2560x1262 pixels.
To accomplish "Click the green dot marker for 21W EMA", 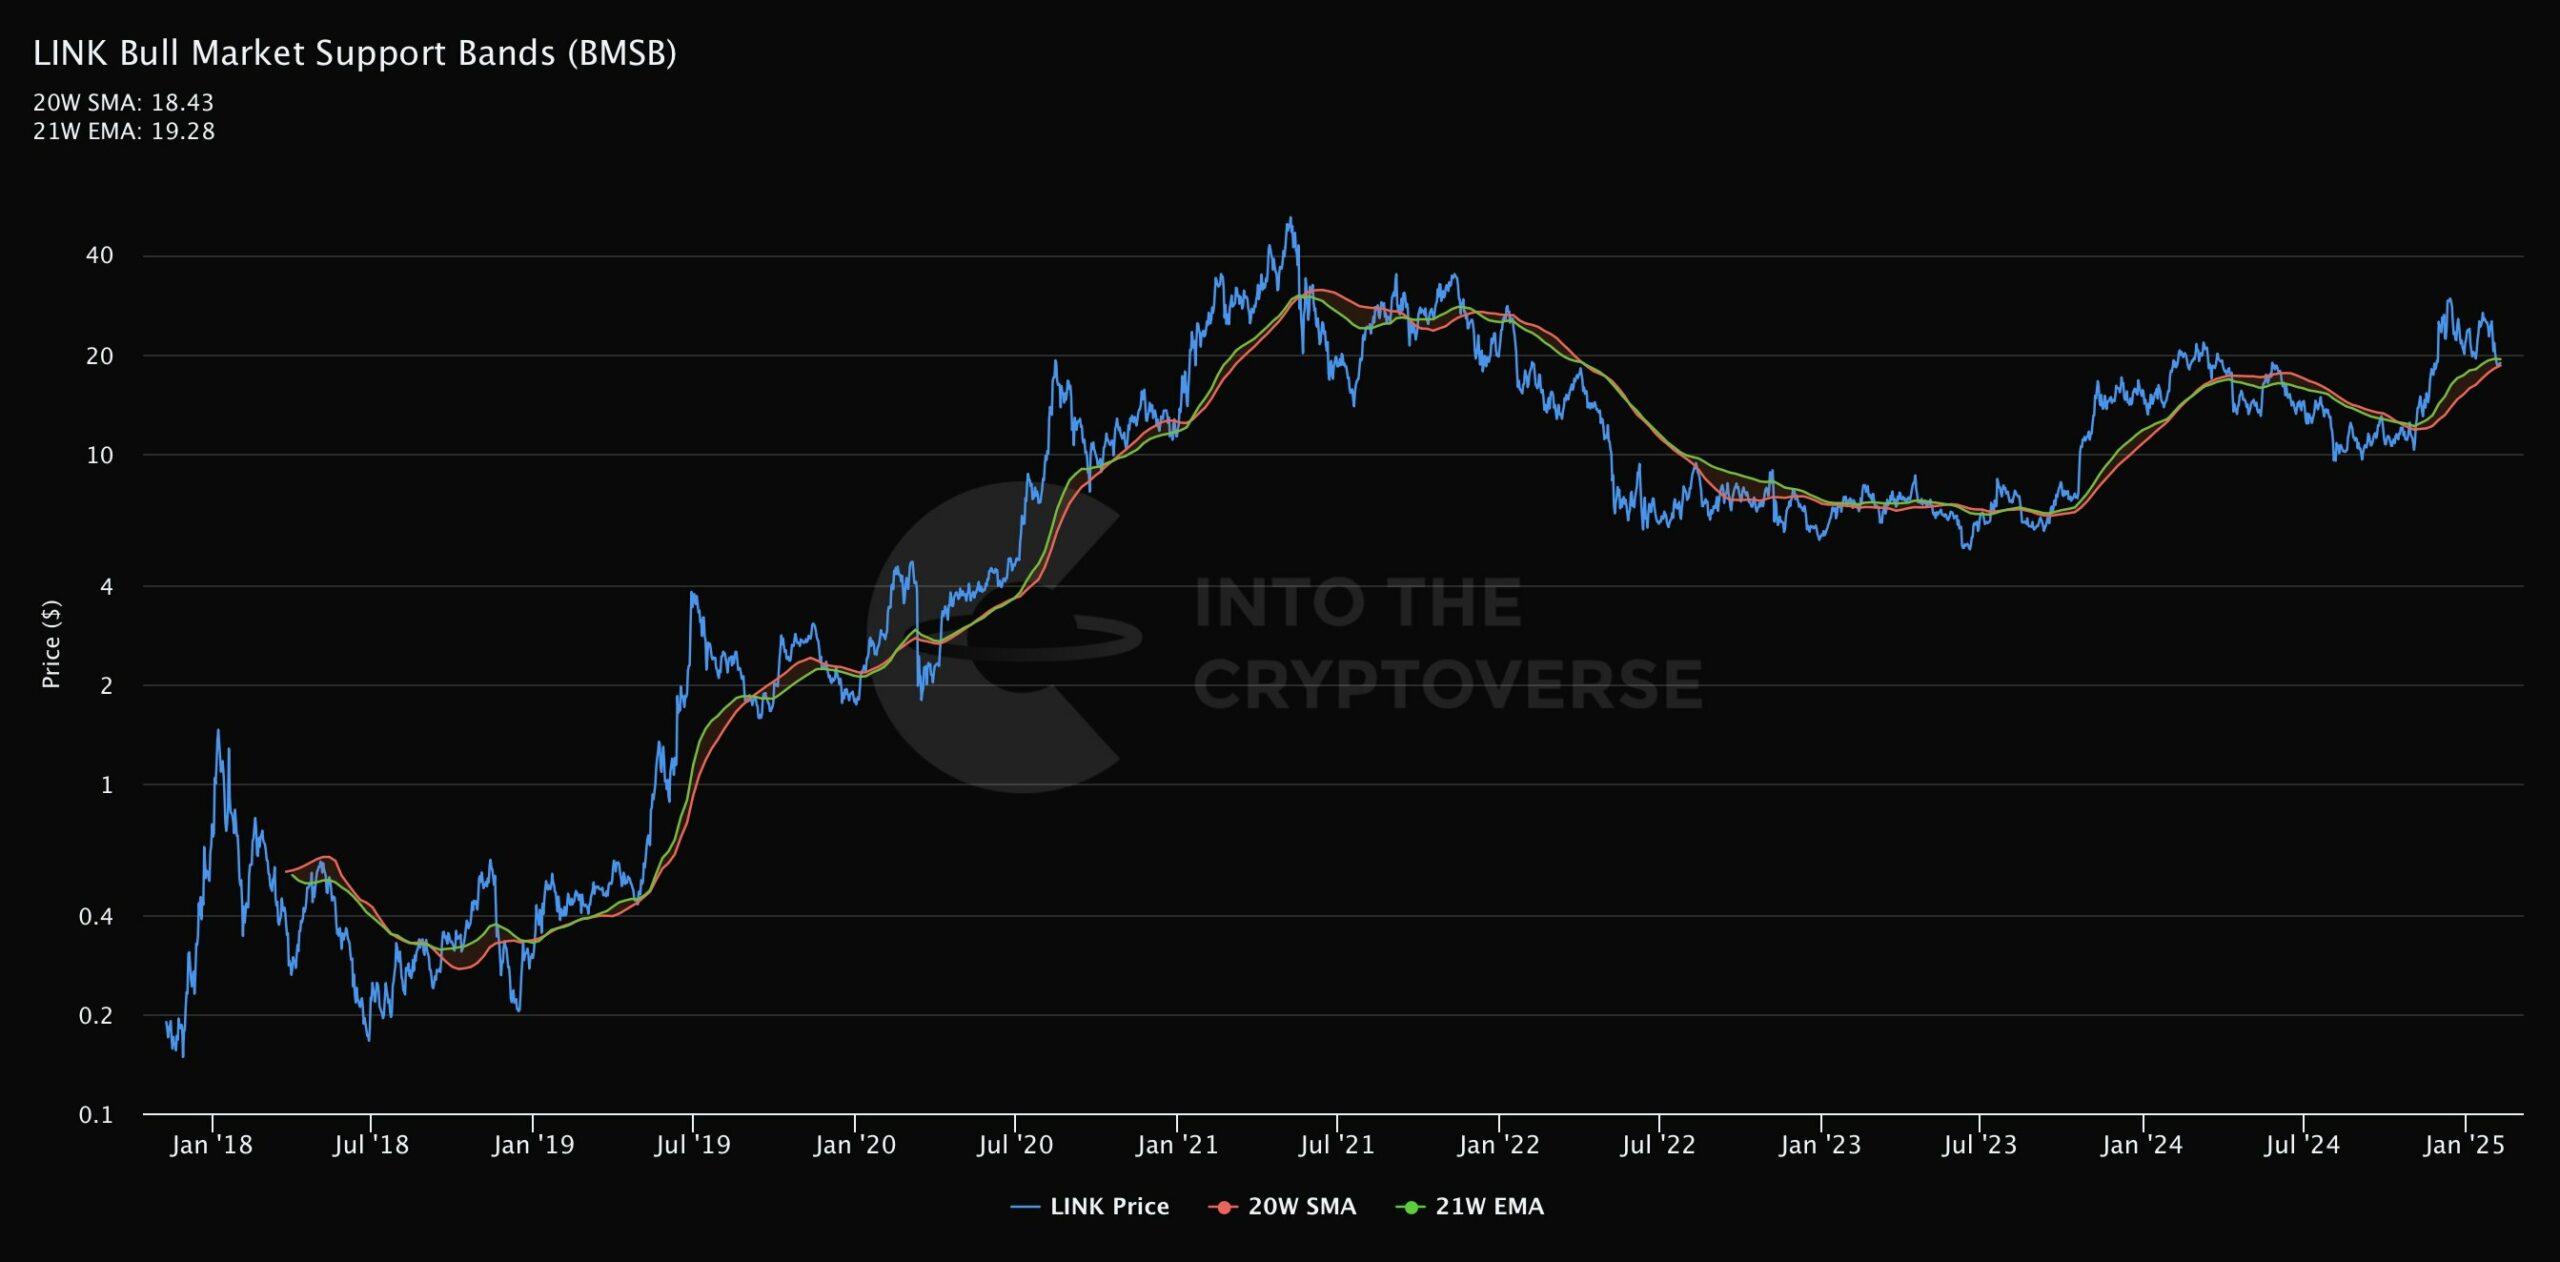I will click(1410, 1207).
